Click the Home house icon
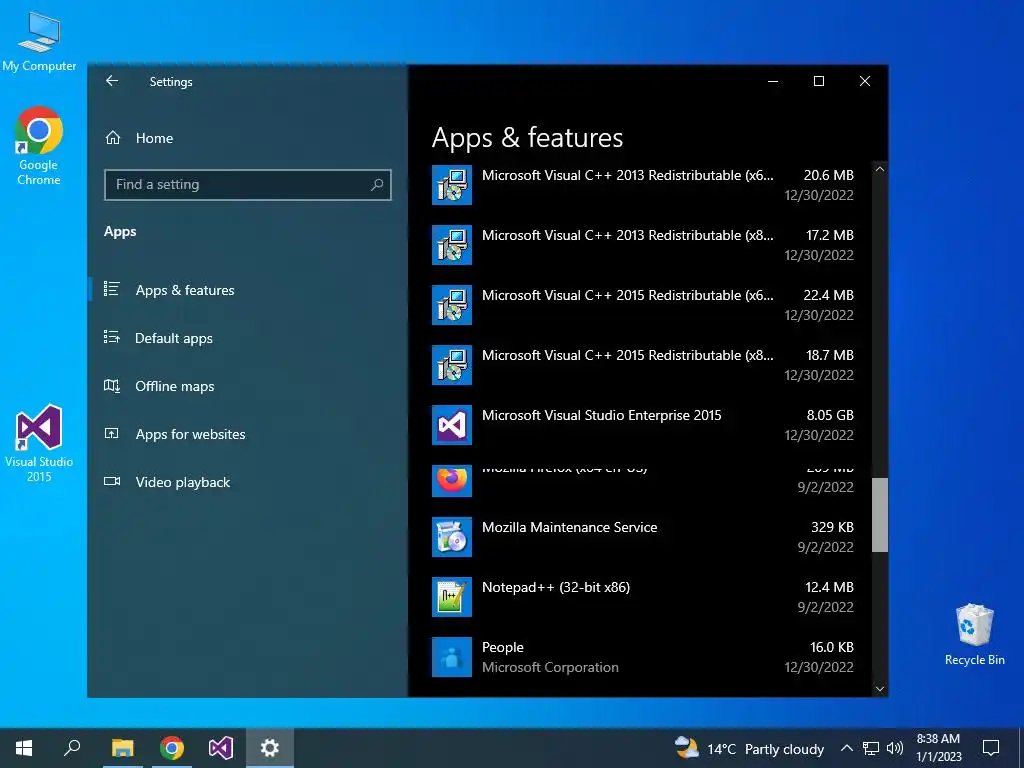 point(113,138)
